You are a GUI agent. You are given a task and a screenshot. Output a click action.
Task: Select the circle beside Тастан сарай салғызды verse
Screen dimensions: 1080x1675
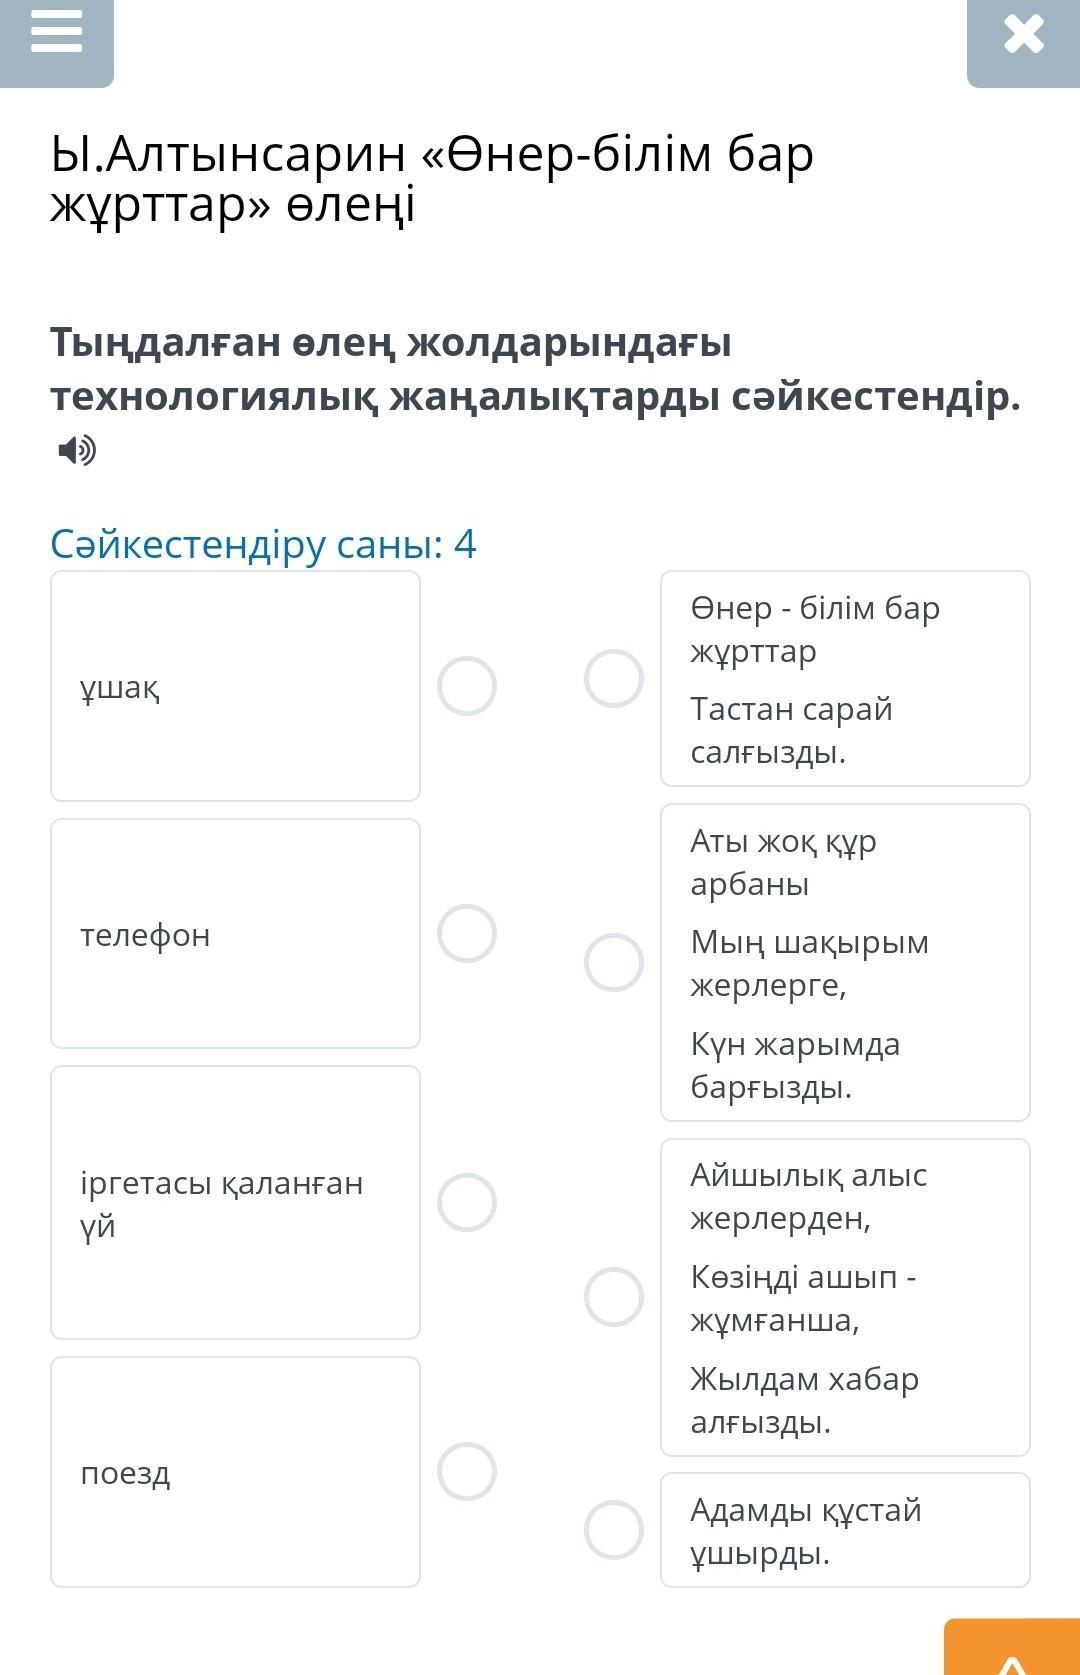(x=614, y=678)
